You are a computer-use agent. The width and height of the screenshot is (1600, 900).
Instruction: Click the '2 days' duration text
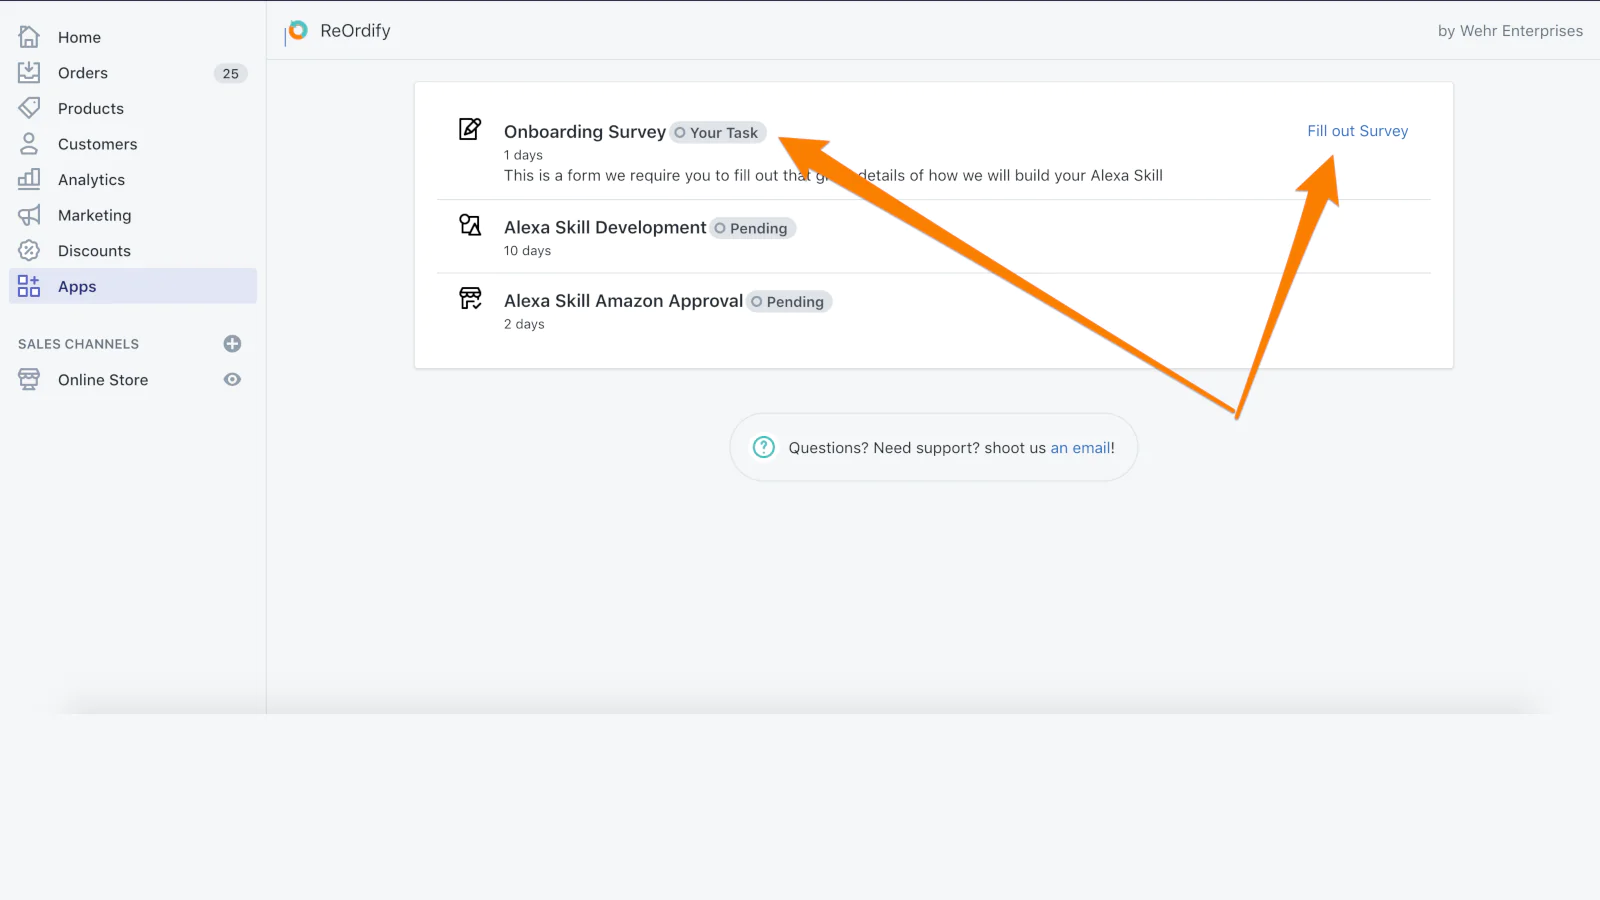tap(524, 324)
